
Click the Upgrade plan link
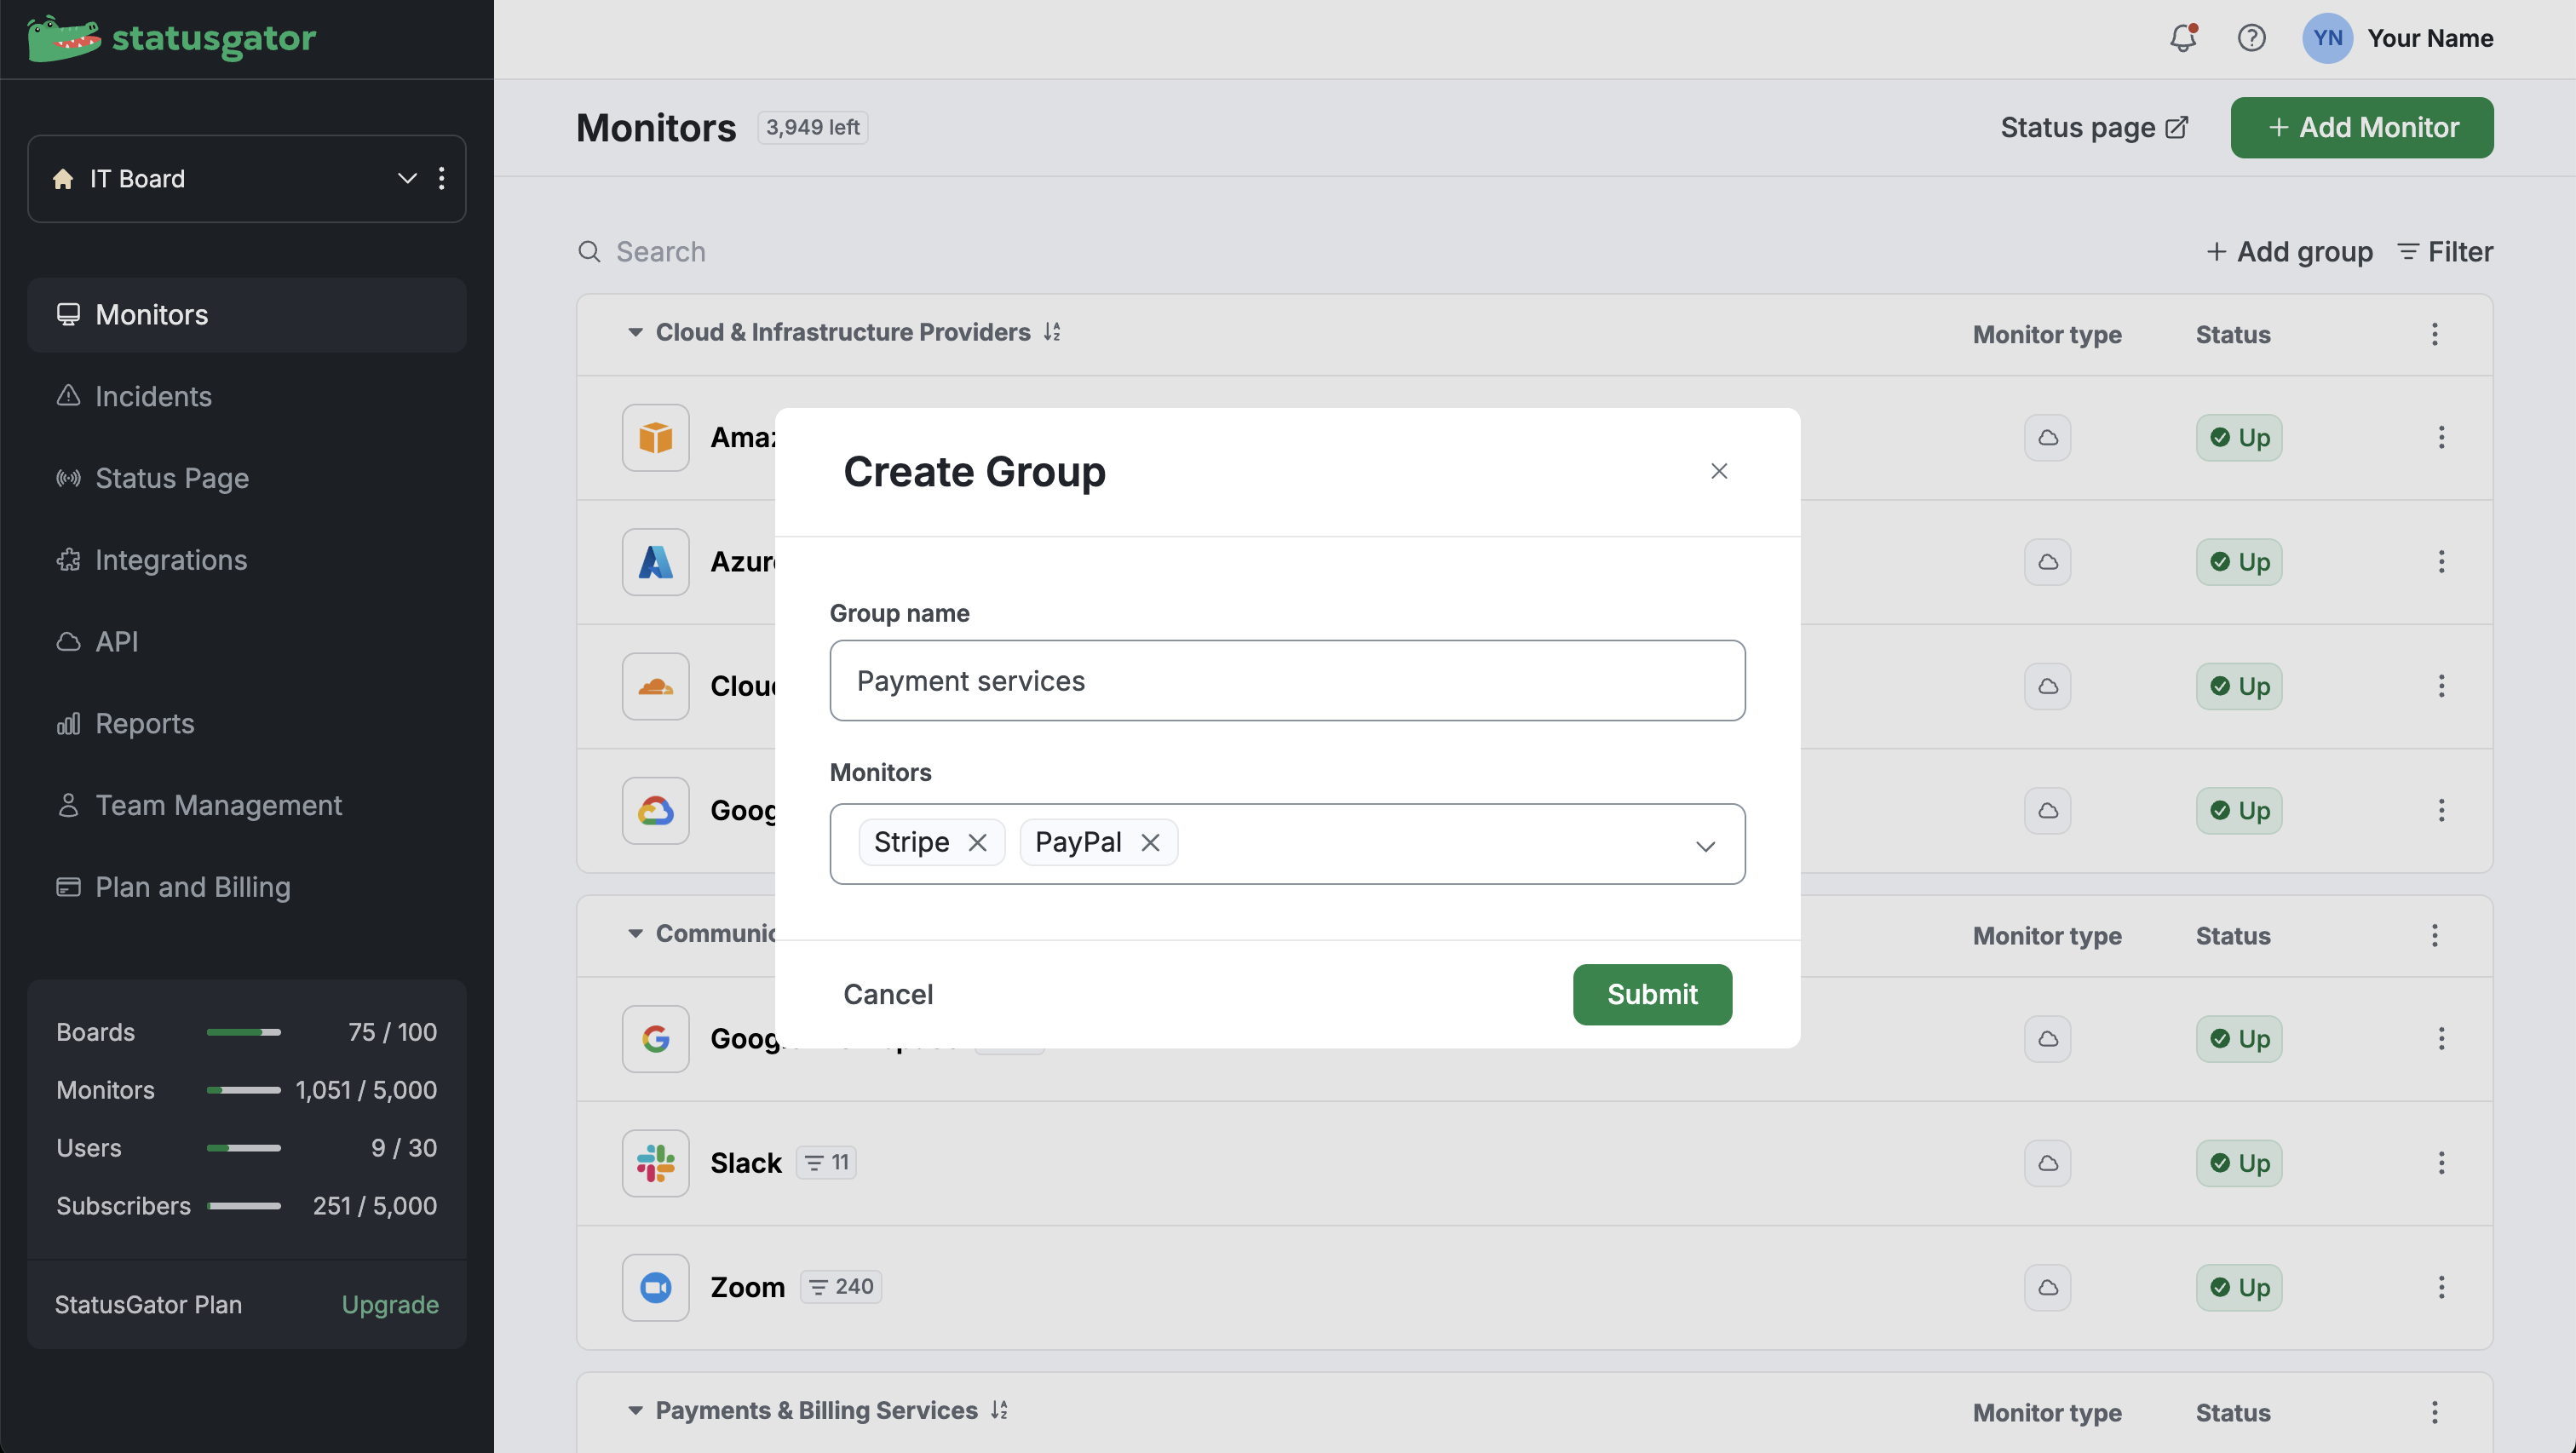tap(390, 1305)
